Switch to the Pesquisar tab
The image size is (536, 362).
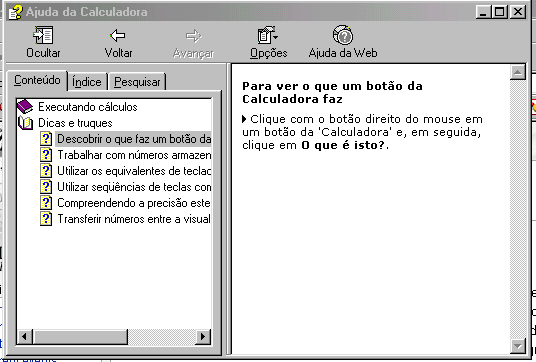coord(137,82)
